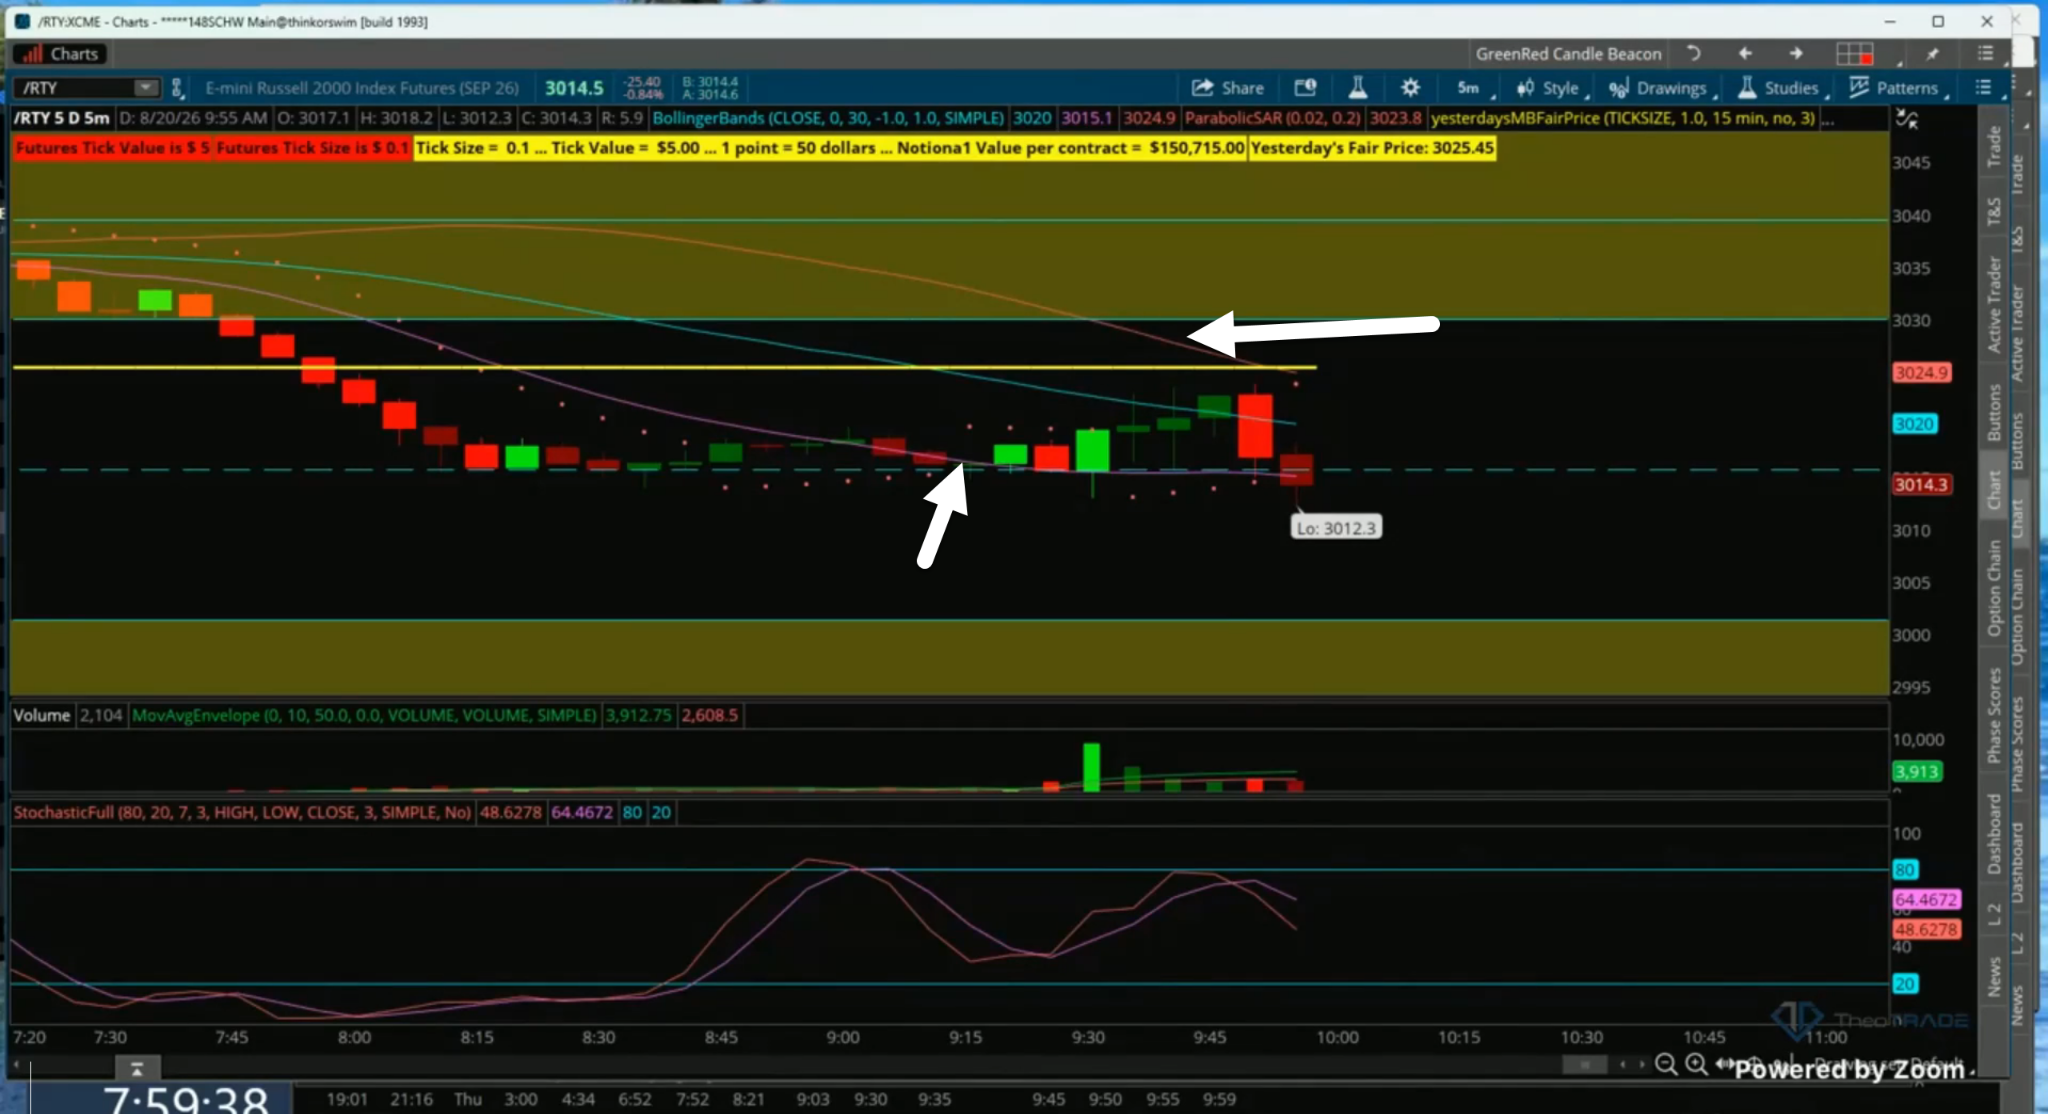Click the yesterdaysMBFairPrice study label

(x=1623, y=118)
